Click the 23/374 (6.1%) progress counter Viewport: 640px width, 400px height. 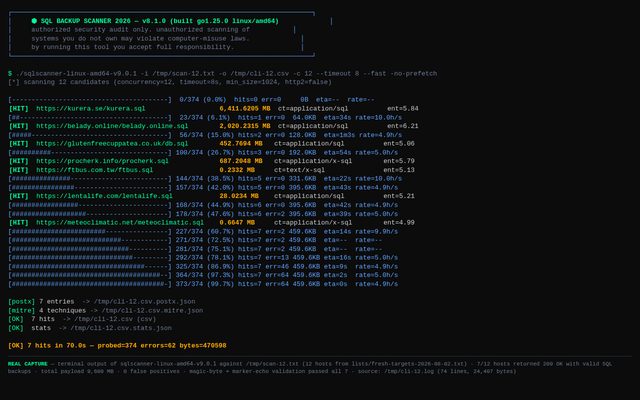point(205,118)
